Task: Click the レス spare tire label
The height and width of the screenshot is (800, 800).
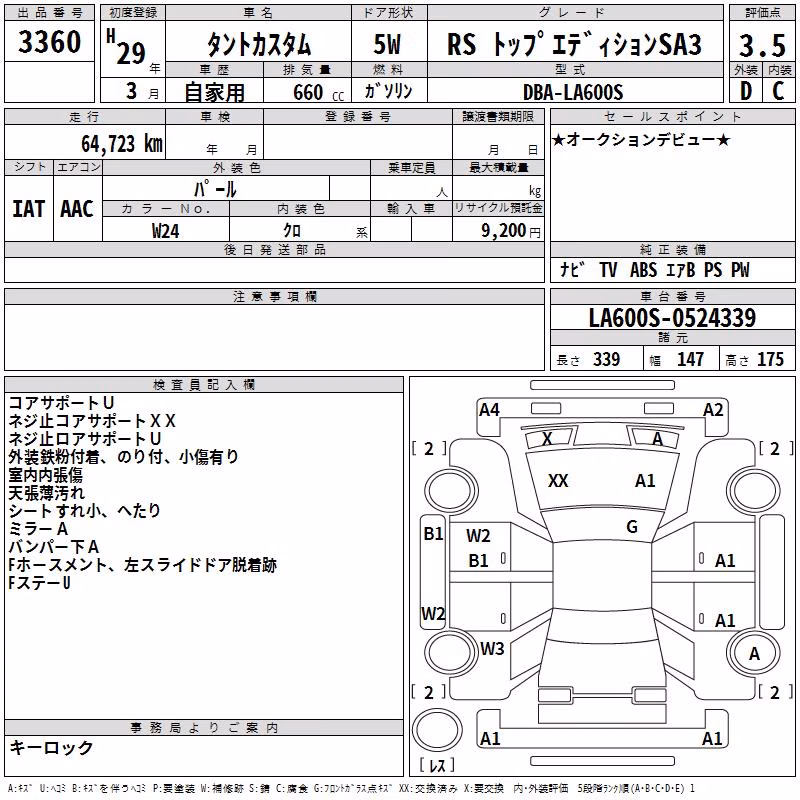Action: tap(437, 765)
